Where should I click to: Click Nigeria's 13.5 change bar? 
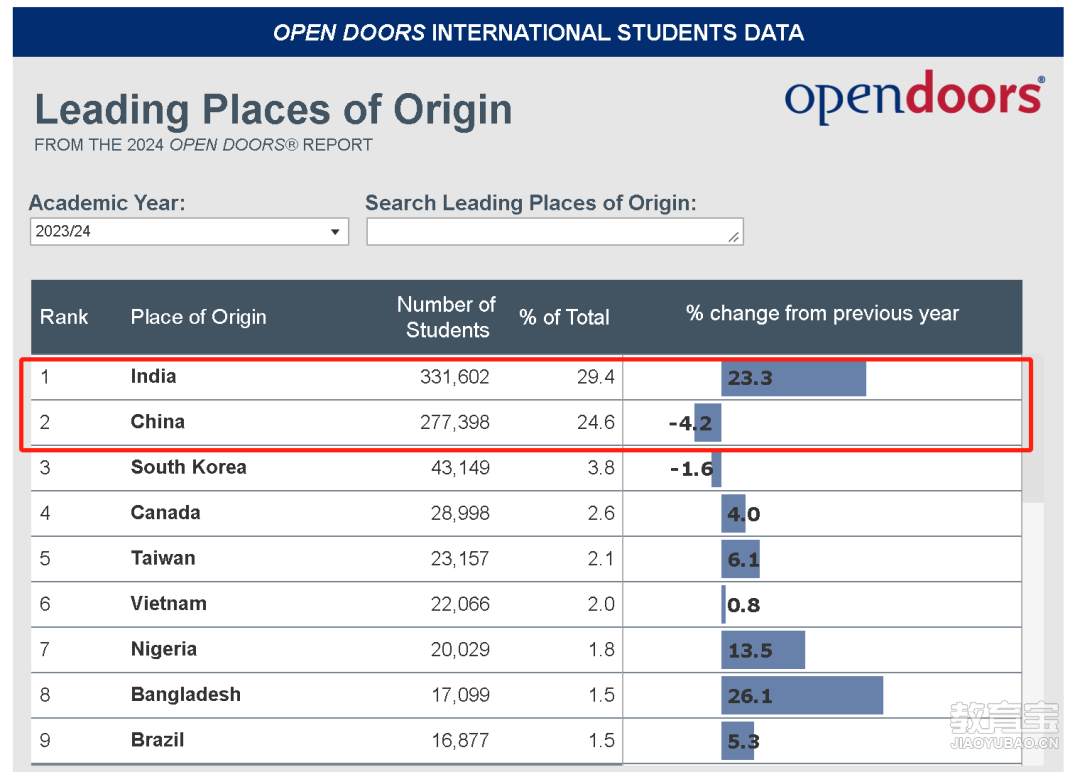(x=763, y=650)
